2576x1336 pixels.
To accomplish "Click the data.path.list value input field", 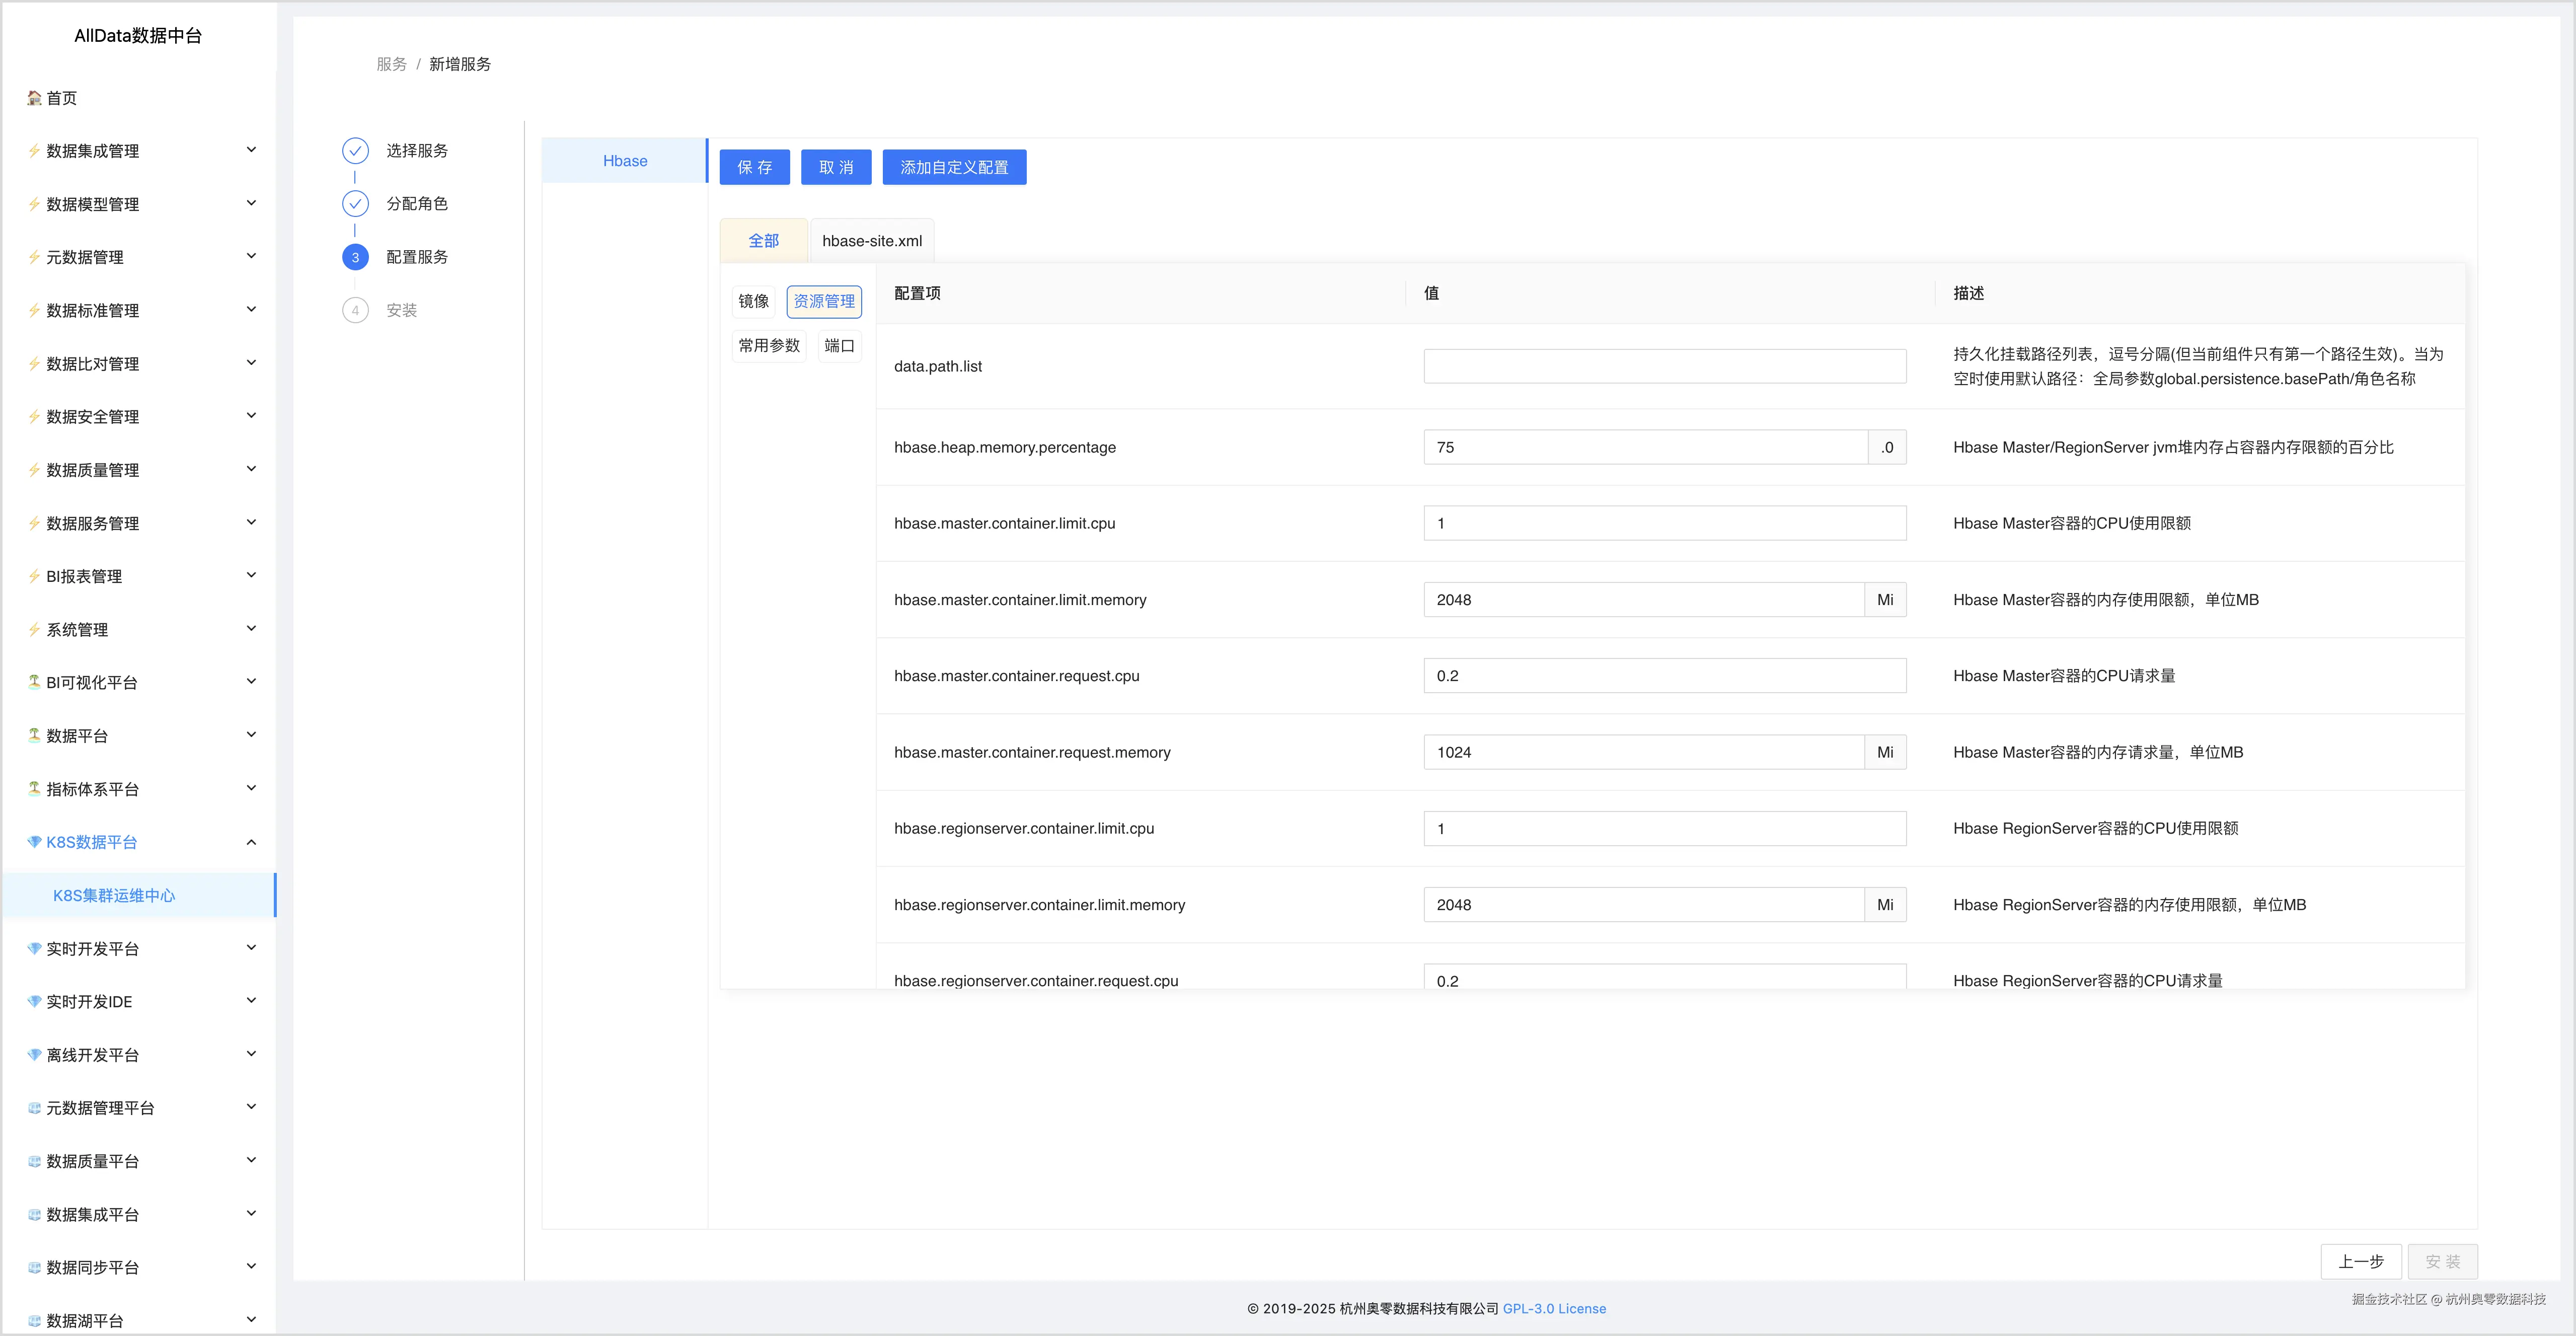I will tap(1664, 367).
